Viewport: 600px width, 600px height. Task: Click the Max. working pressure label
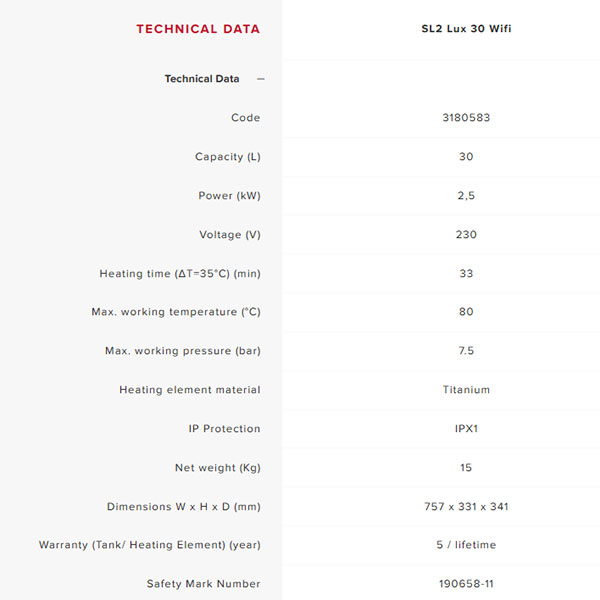tap(183, 351)
